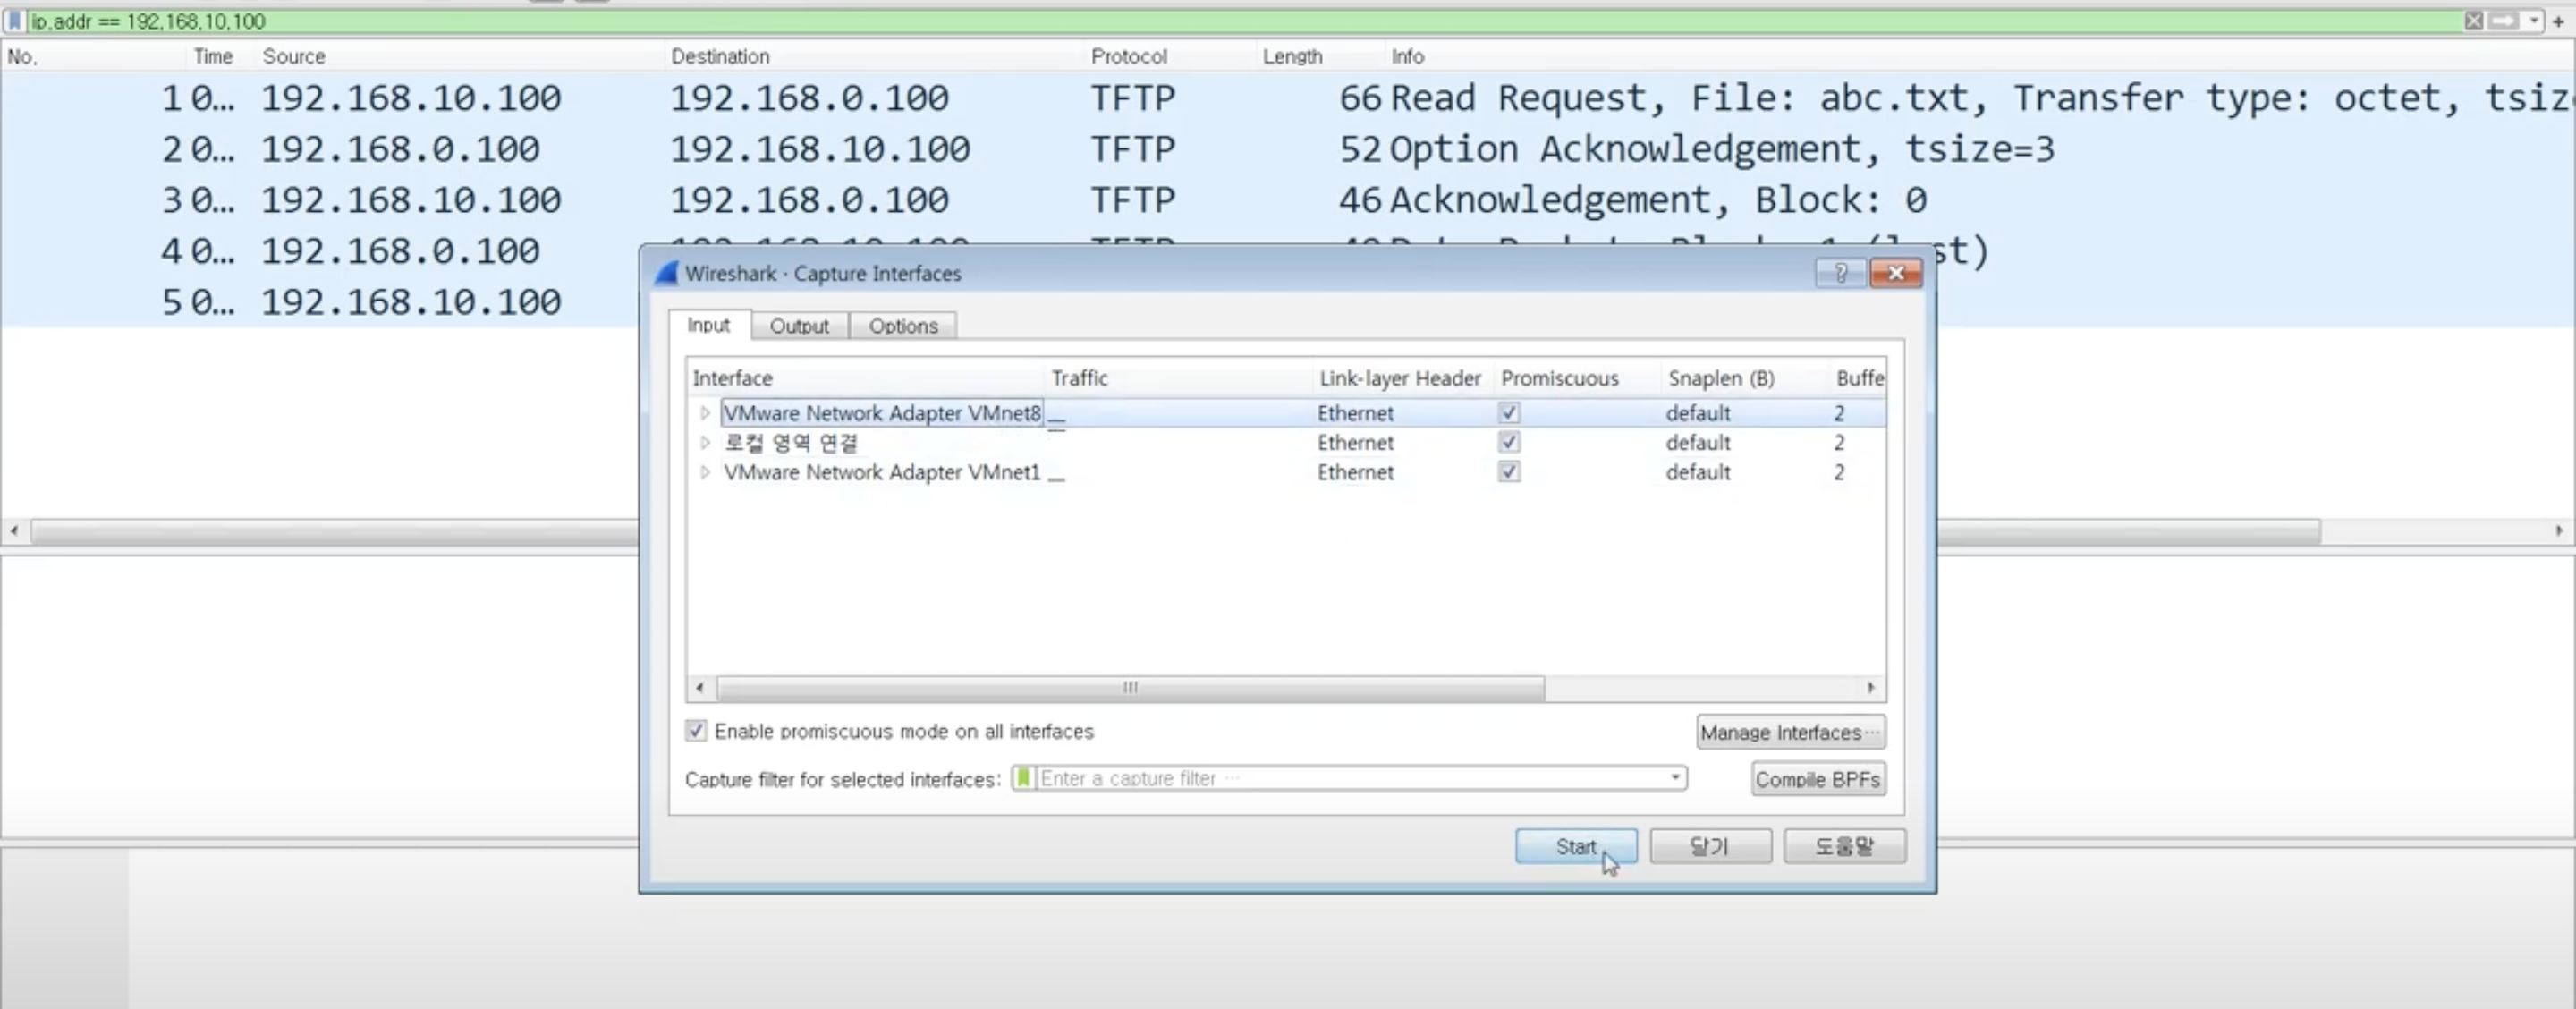Expand VMware Network Adapter VMnet1 row

705,472
